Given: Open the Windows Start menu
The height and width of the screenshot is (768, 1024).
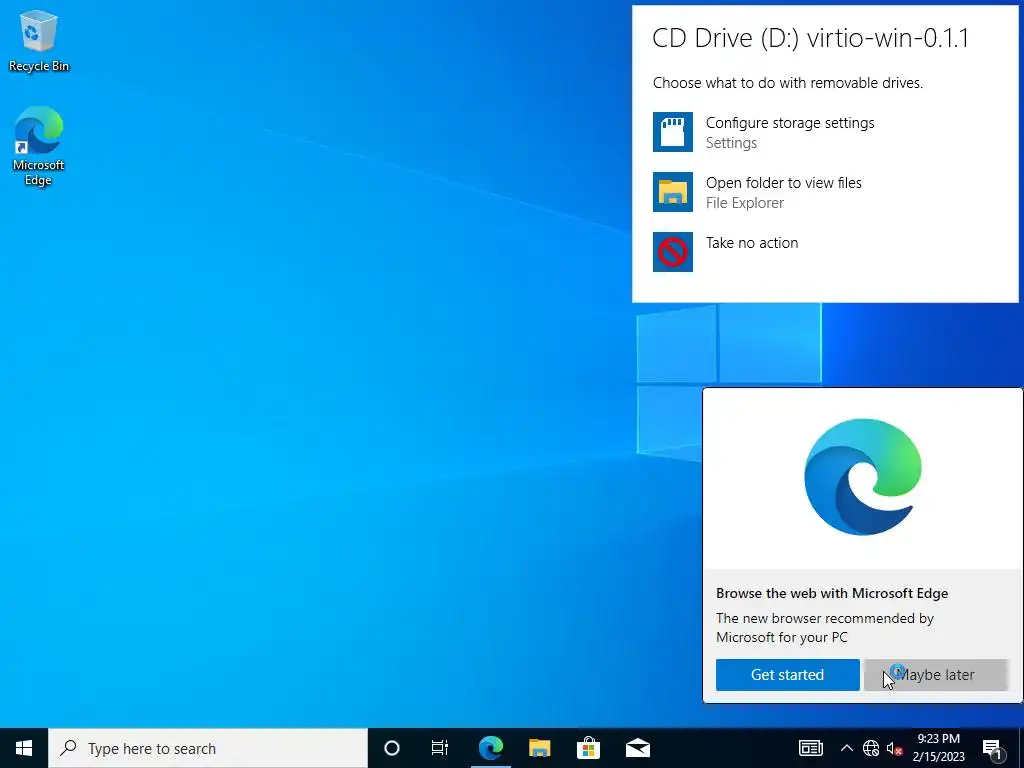Looking at the screenshot, I should [x=24, y=748].
